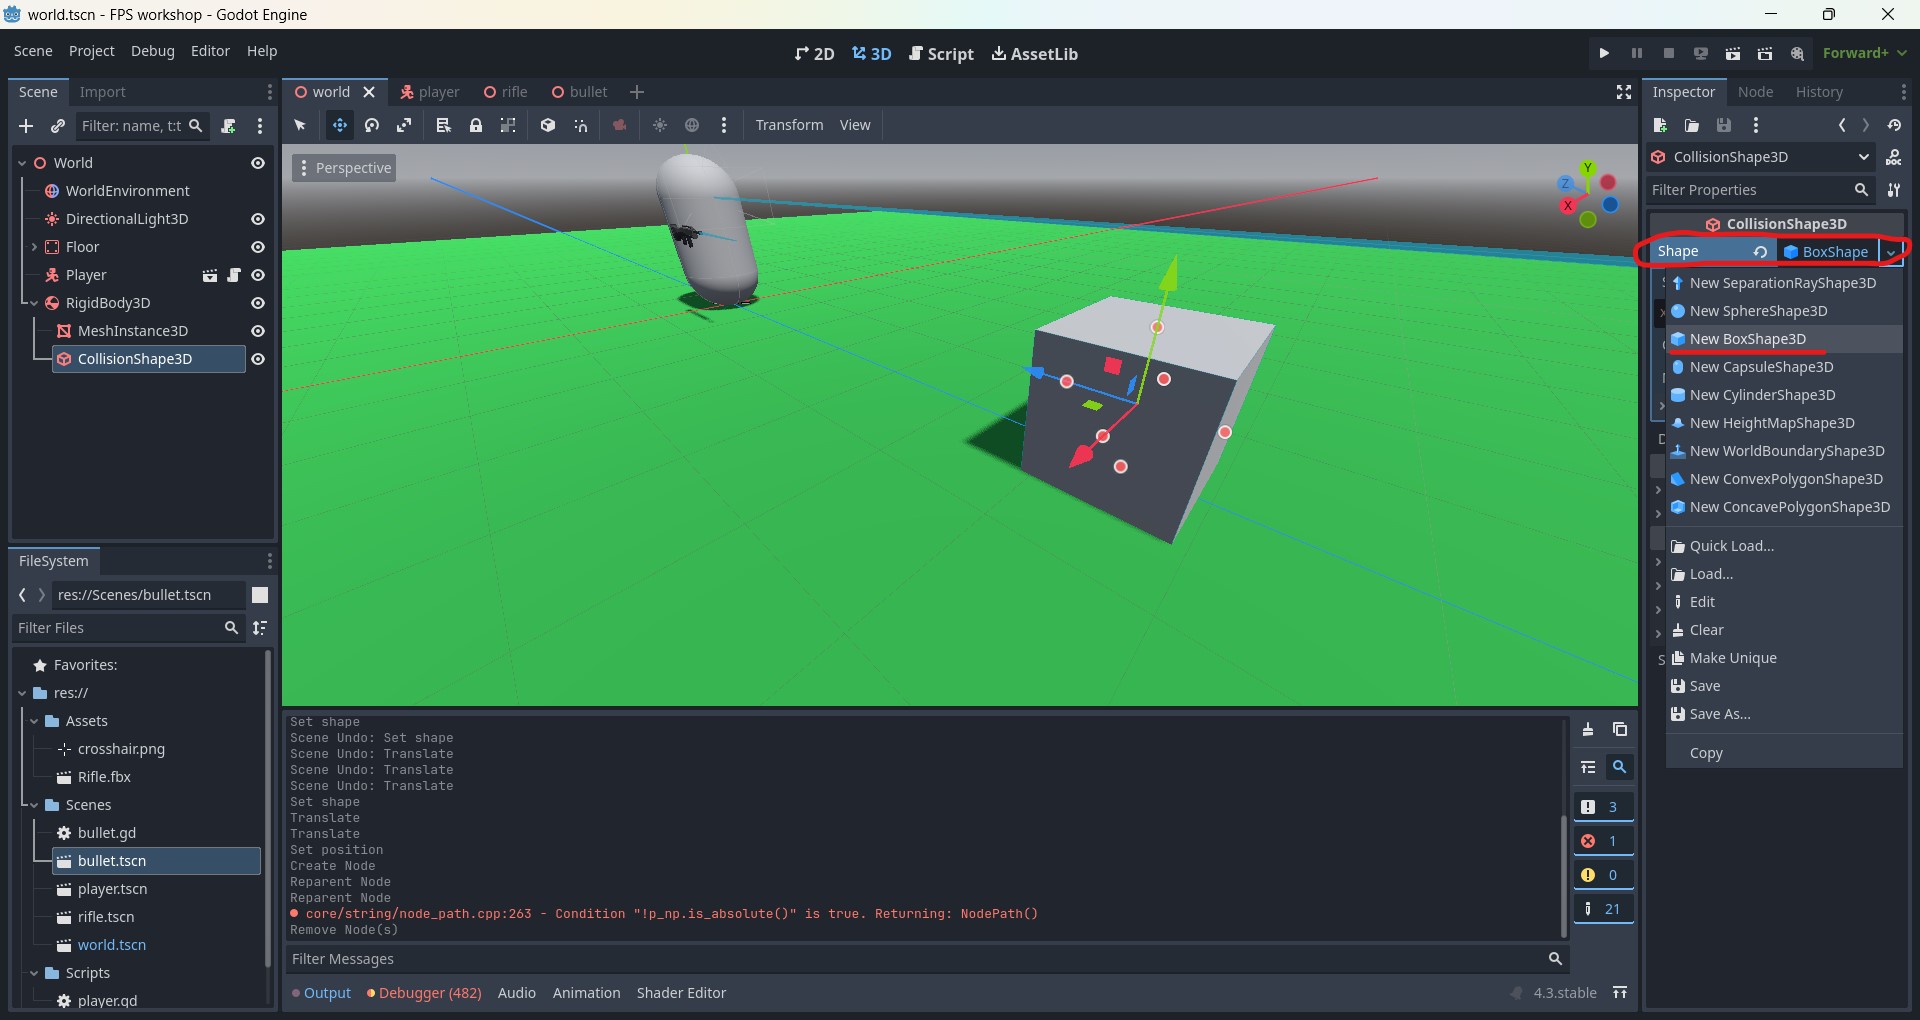Click the lock selected node icon
The height and width of the screenshot is (1020, 1920).
coord(476,125)
